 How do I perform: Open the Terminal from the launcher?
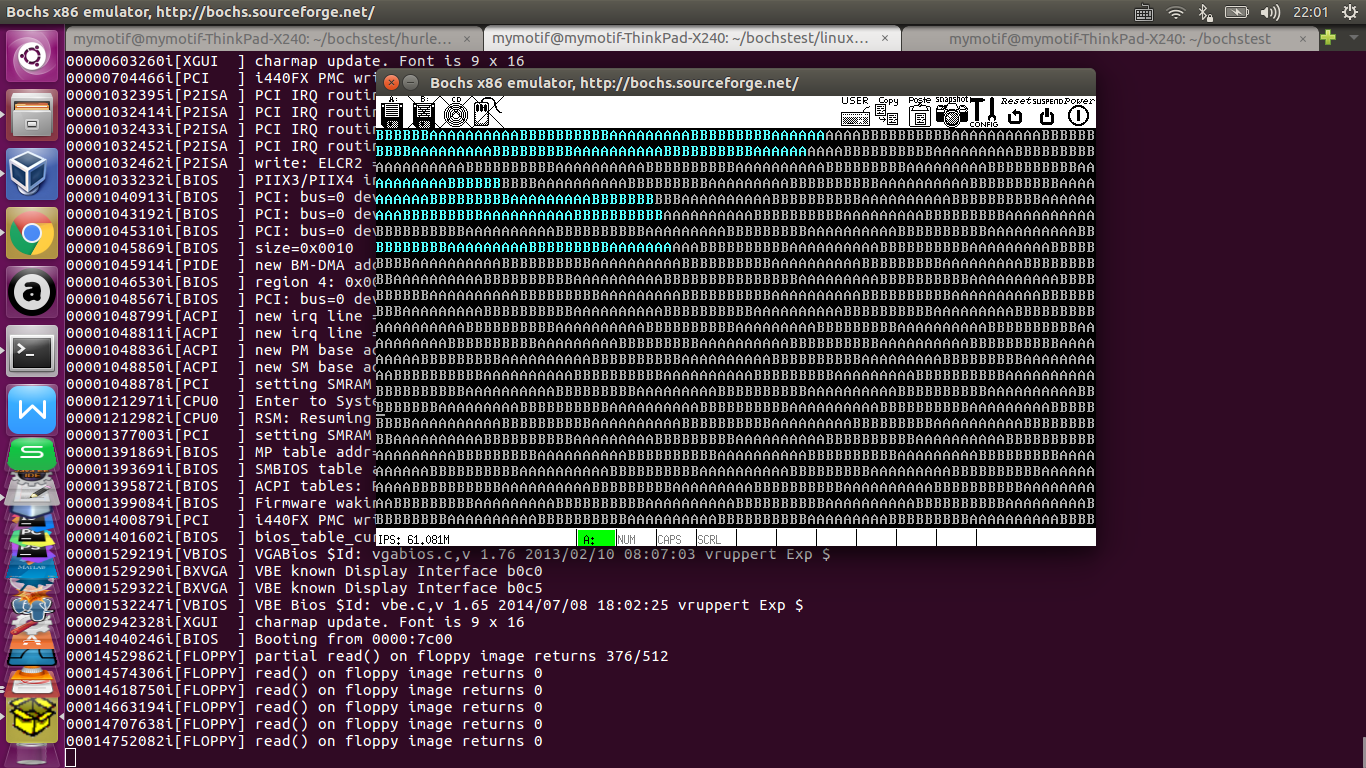pyautogui.click(x=32, y=351)
